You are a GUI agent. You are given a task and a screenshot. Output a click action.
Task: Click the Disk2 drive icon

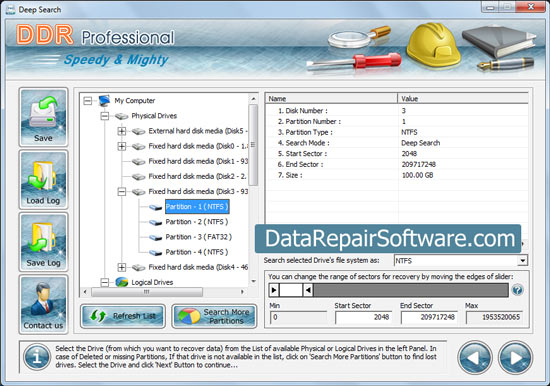click(139, 177)
